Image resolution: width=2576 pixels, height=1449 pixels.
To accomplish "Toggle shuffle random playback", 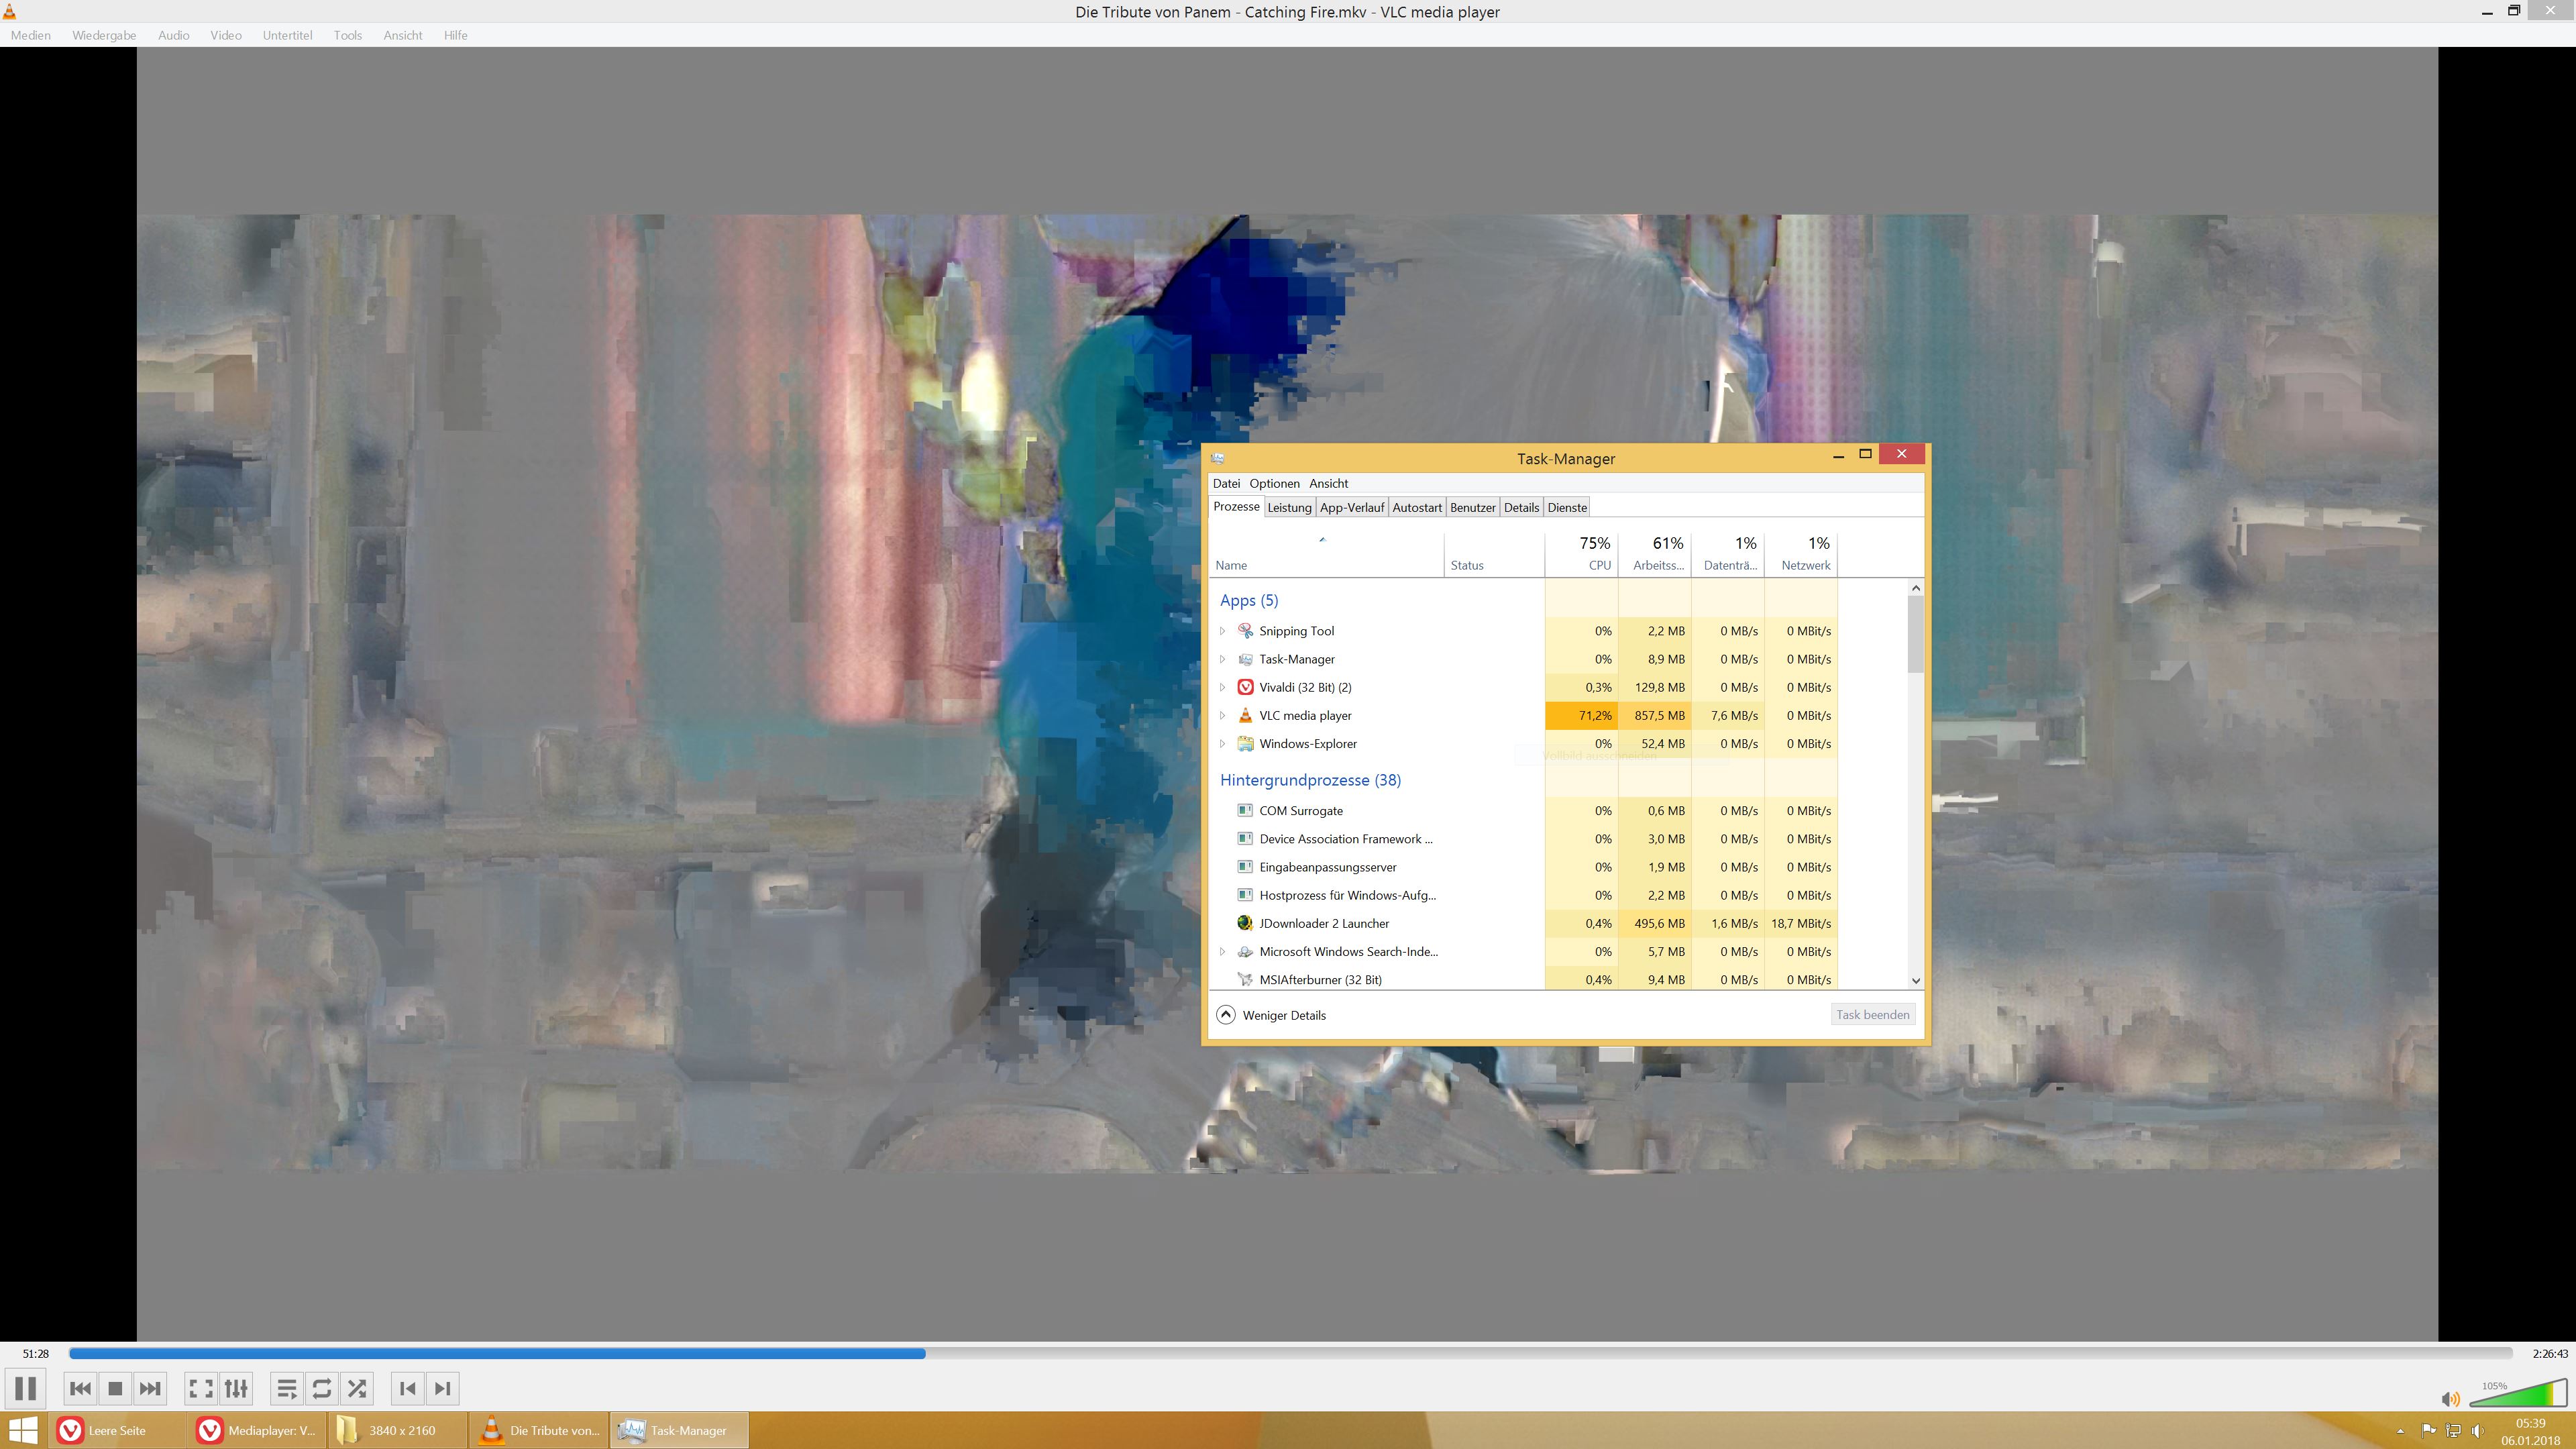I will tap(357, 1388).
